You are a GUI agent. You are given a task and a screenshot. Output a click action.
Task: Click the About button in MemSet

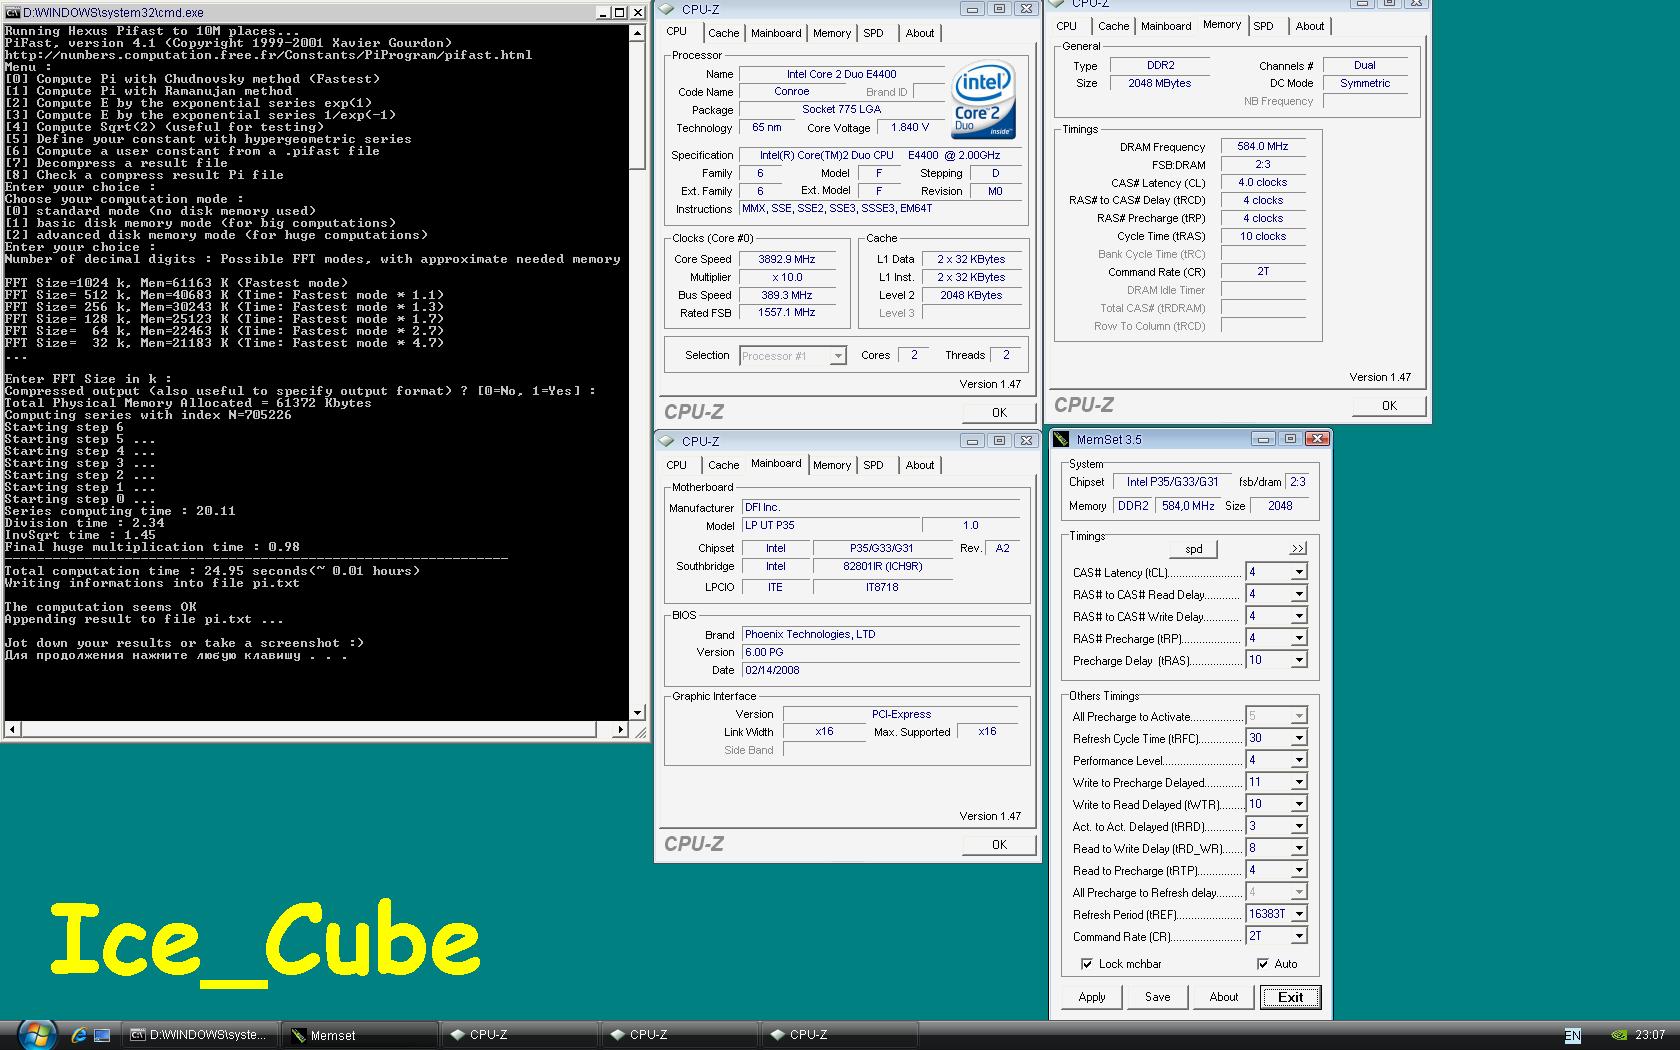(1224, 997)
